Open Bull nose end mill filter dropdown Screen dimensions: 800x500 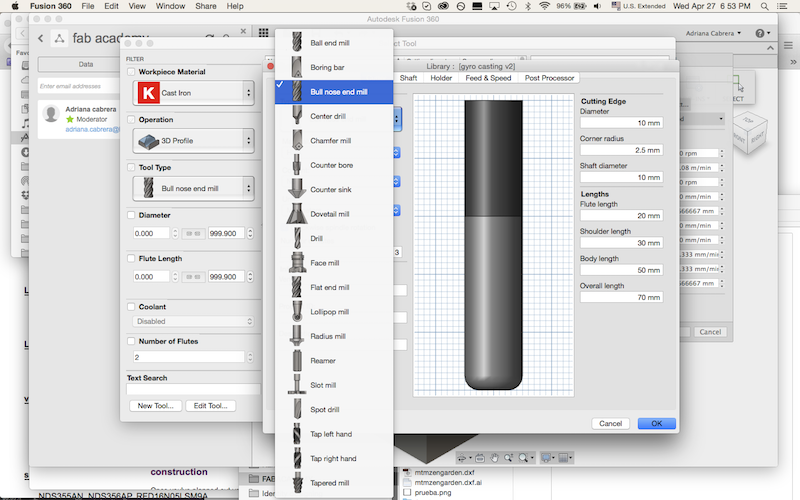click(193, 188)
